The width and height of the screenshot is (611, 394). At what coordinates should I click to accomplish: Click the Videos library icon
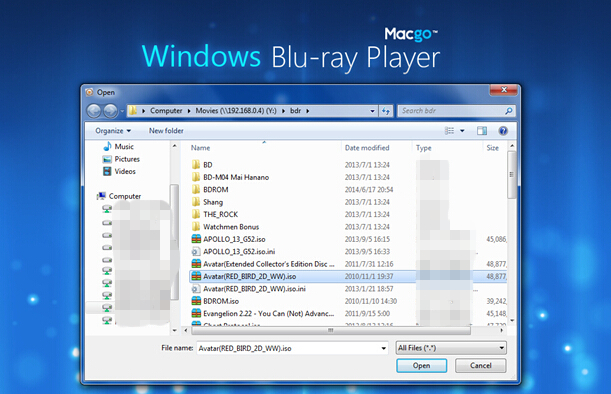click(107, 171)
